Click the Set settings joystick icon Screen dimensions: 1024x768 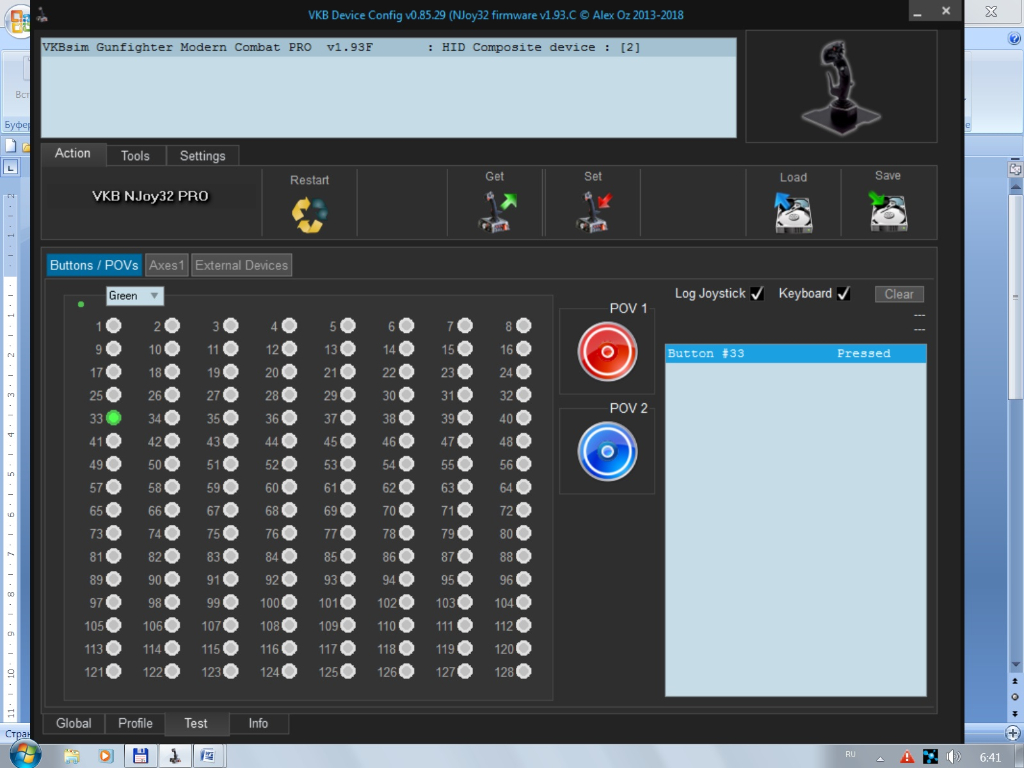point(593,213)
